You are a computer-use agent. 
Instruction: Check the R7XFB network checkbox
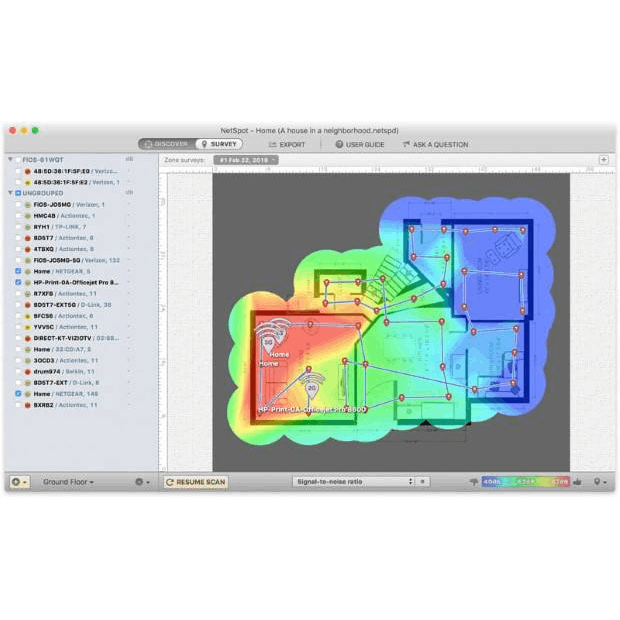[x=18, y=293]
